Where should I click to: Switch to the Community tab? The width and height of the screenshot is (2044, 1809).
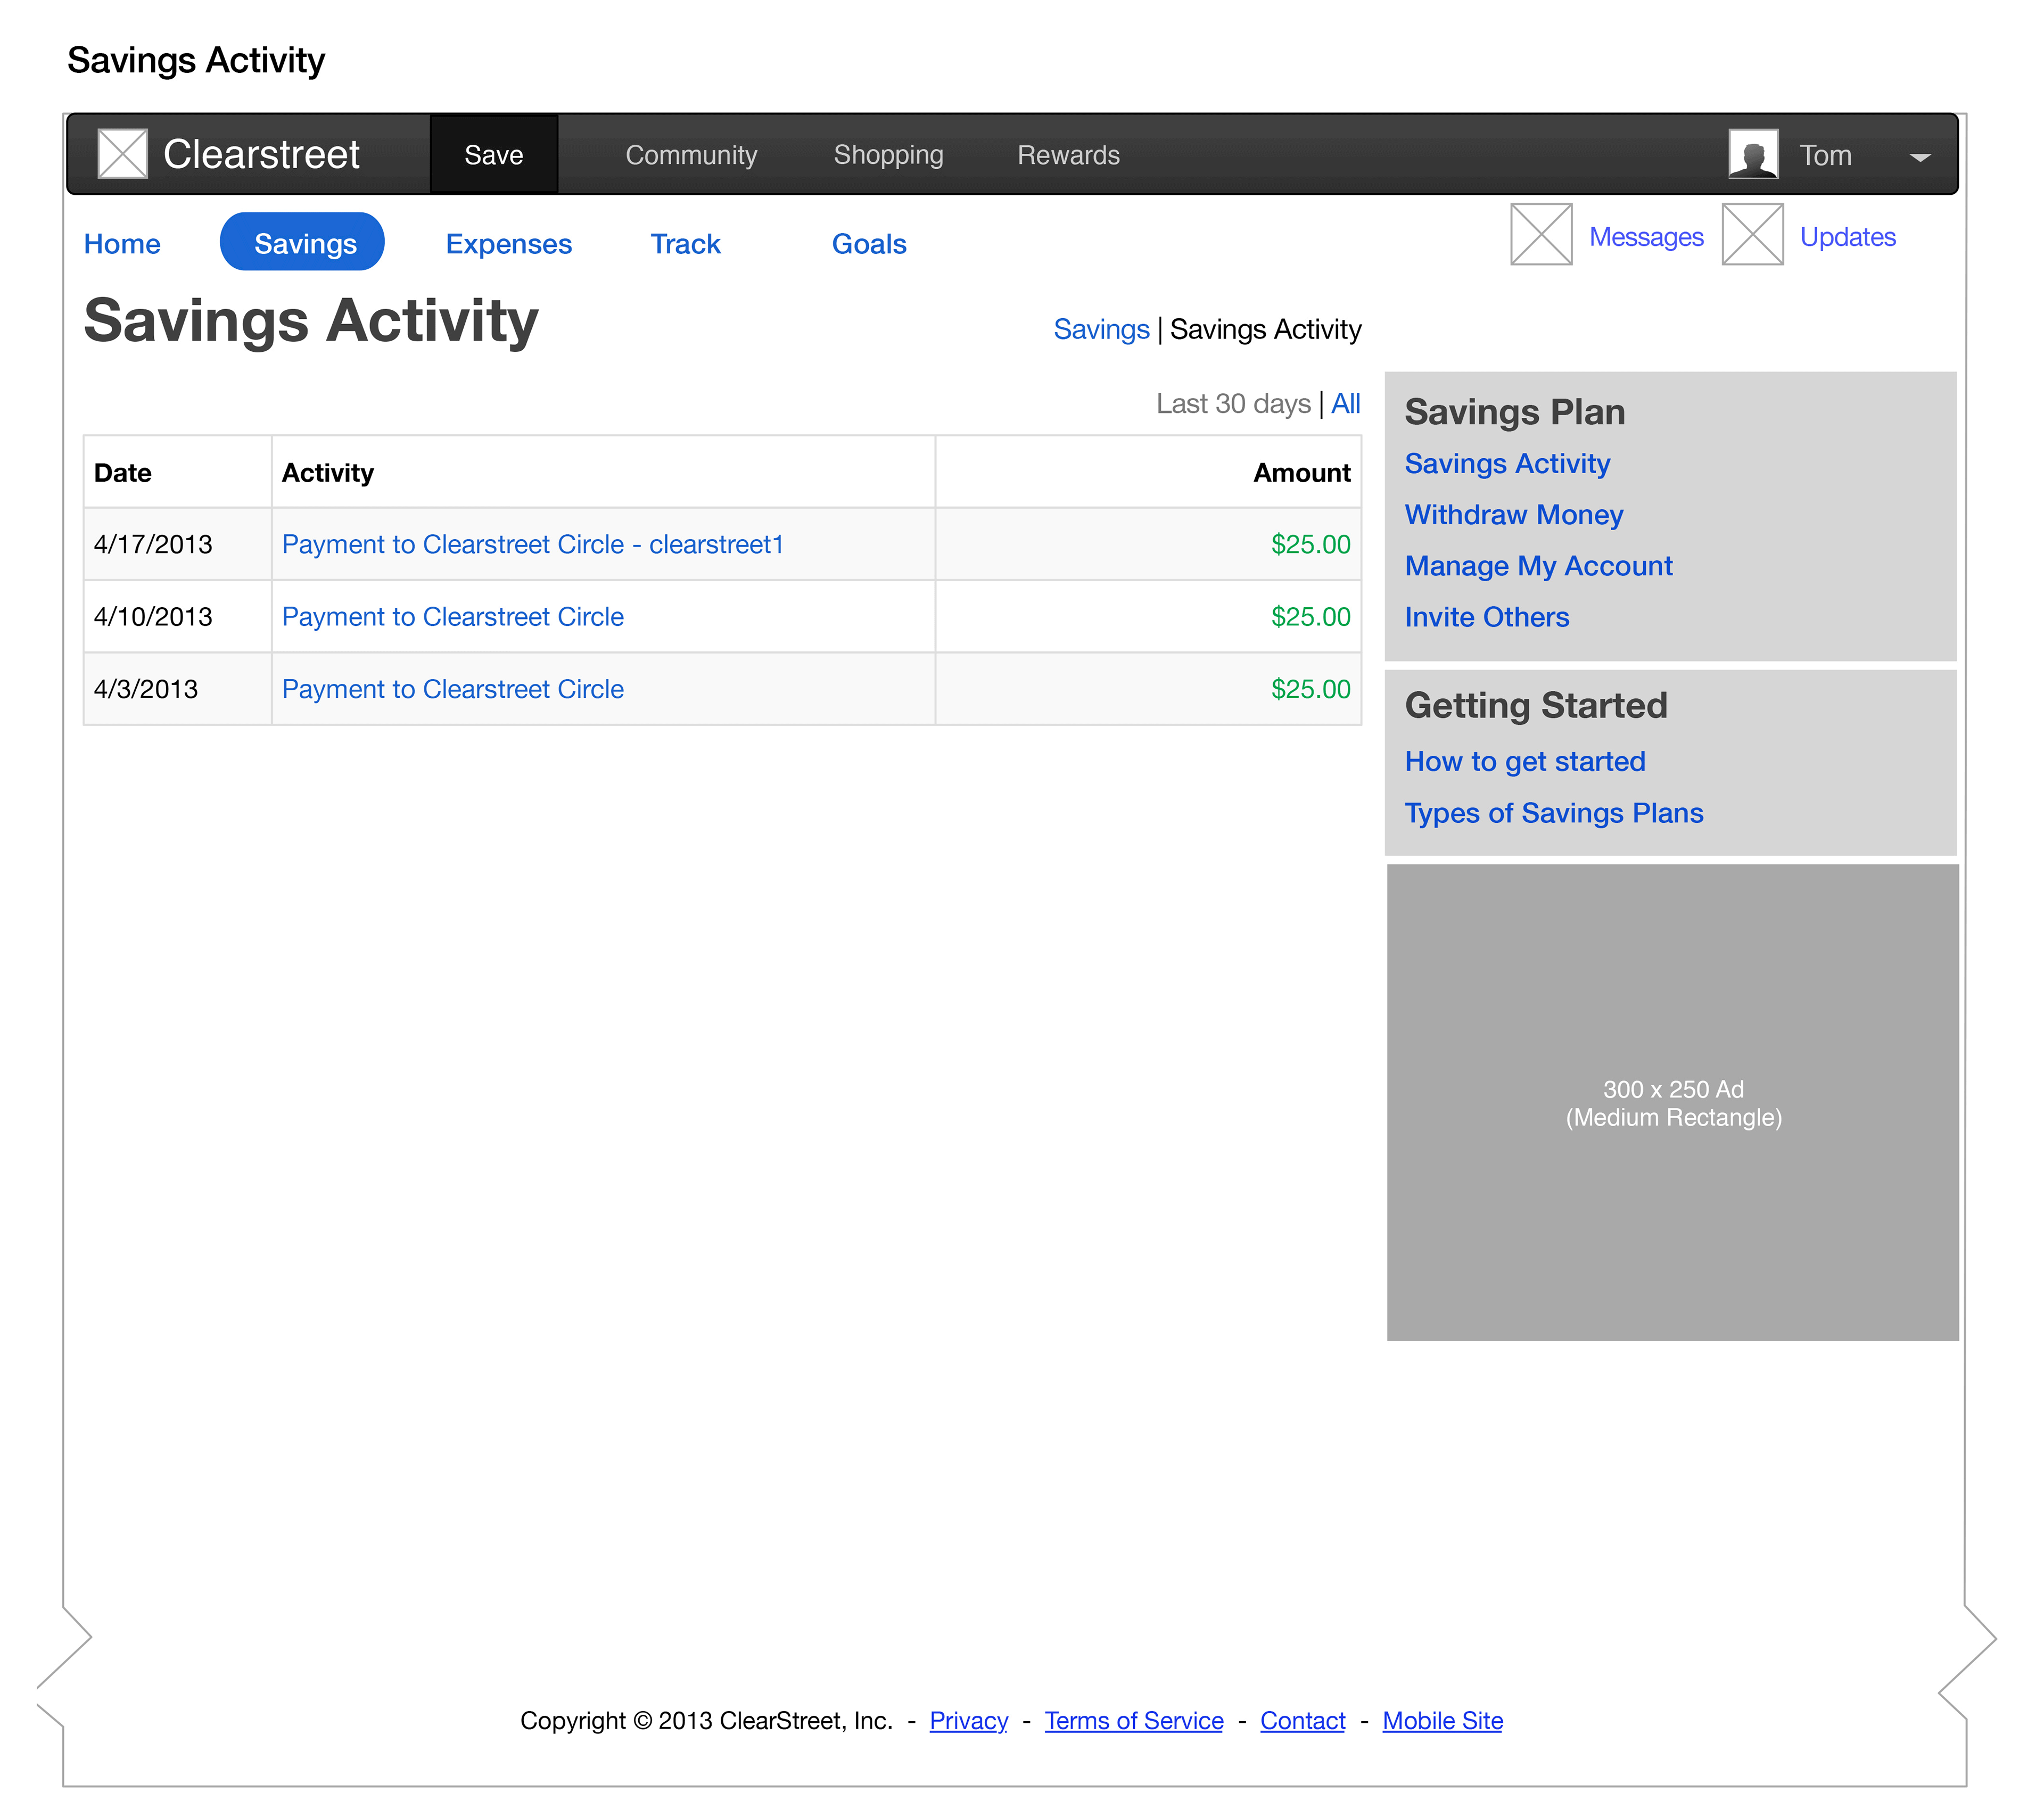691,155
